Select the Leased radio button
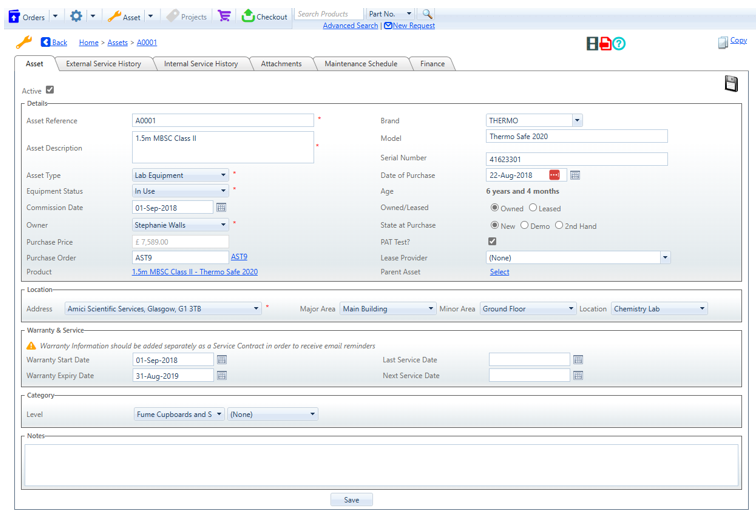Viewport: 756px width, 512px height. click(533, 207)
